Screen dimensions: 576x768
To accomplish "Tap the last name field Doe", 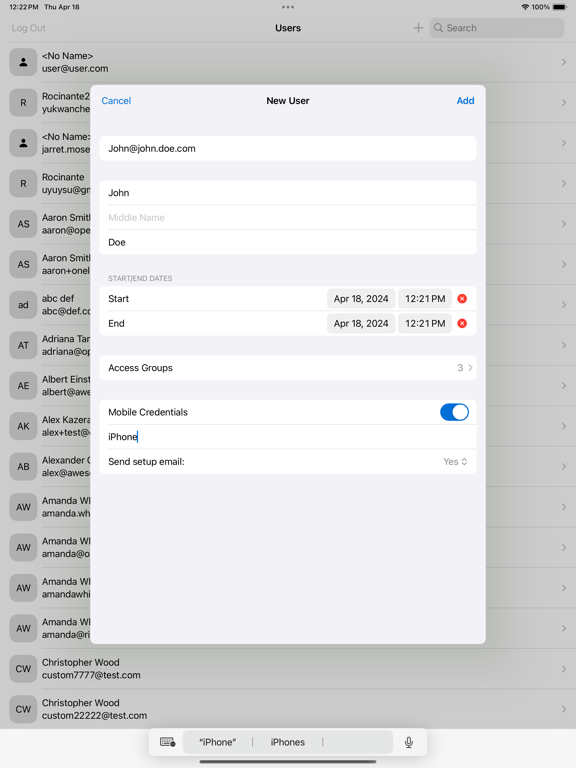I will tap(288, 242).
